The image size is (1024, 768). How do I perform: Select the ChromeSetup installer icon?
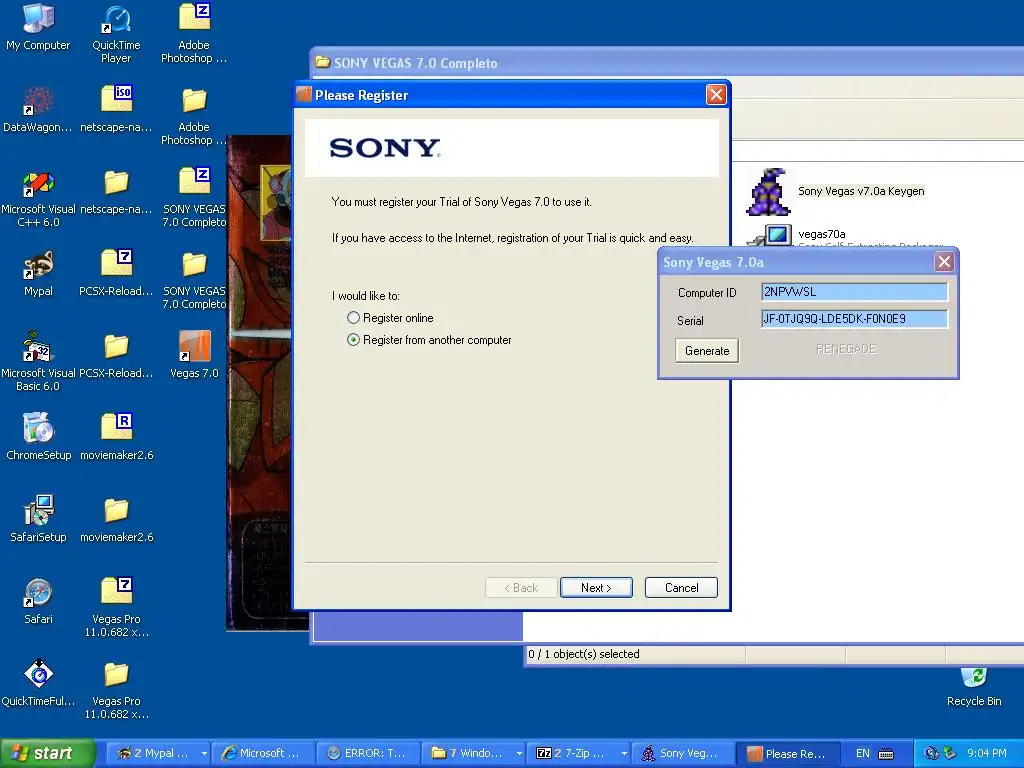pos(38,436)
